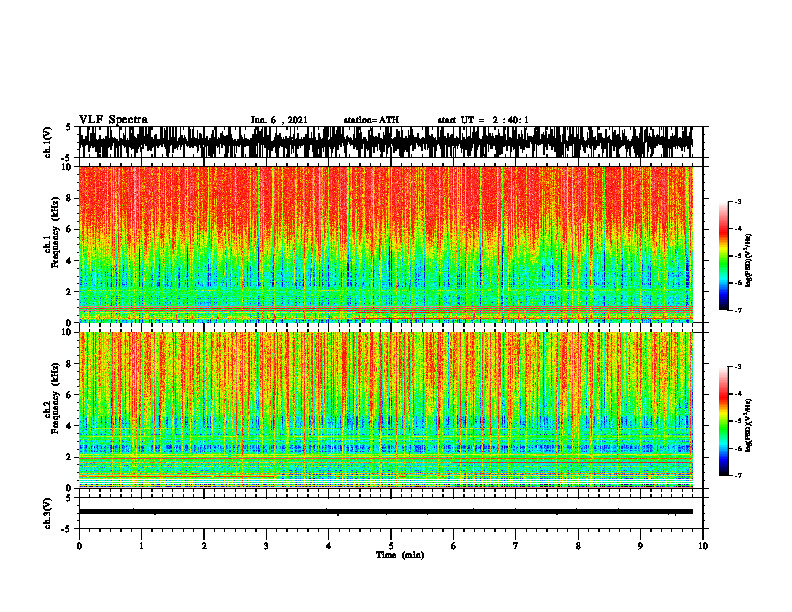Click the ch.1 colour scale bar

[723, 256]
